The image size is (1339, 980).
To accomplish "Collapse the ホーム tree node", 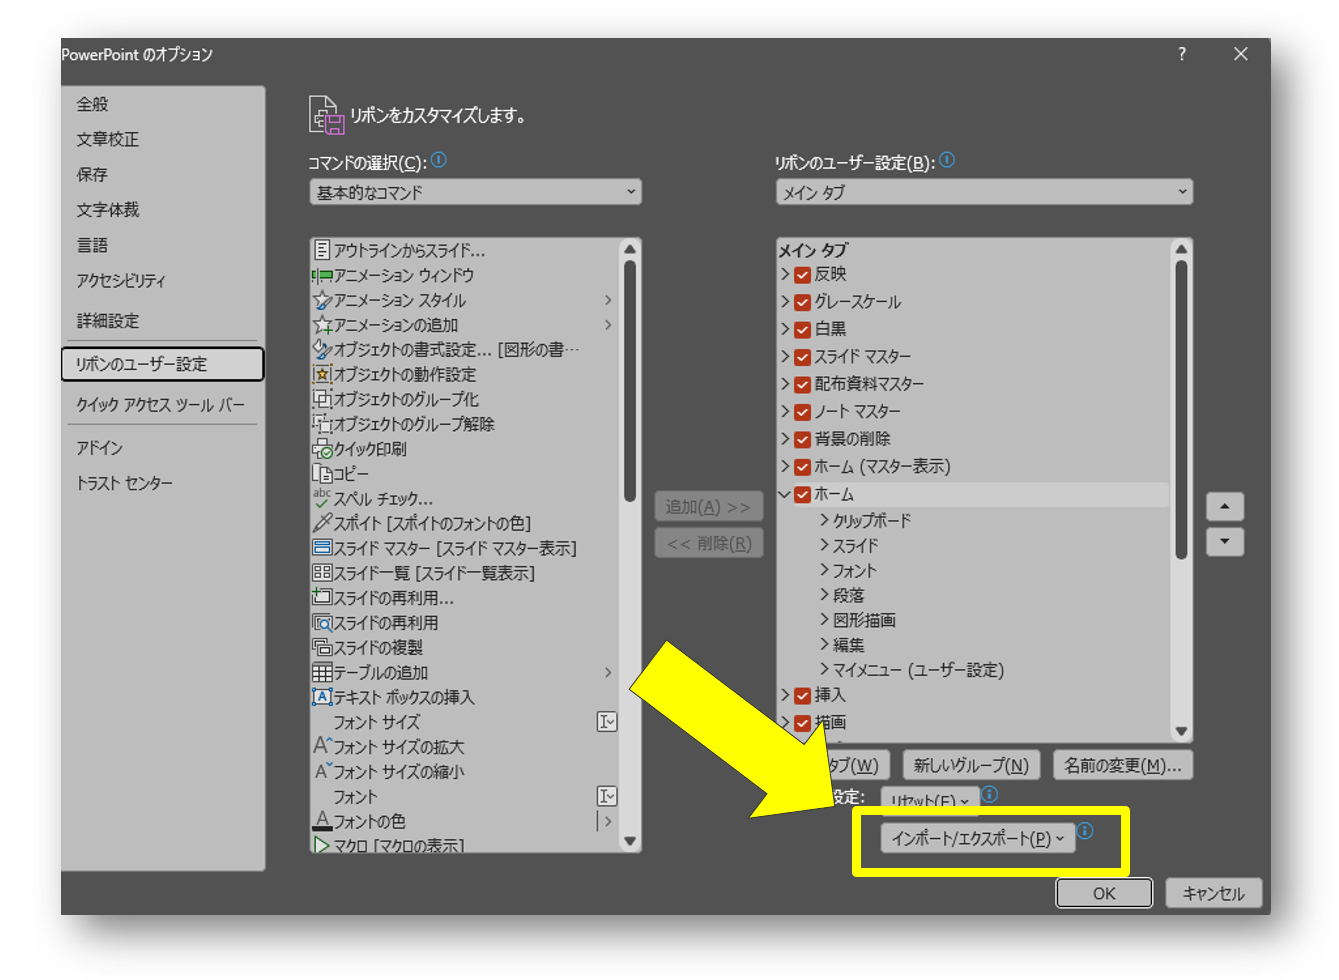I will tap(785, 494).
